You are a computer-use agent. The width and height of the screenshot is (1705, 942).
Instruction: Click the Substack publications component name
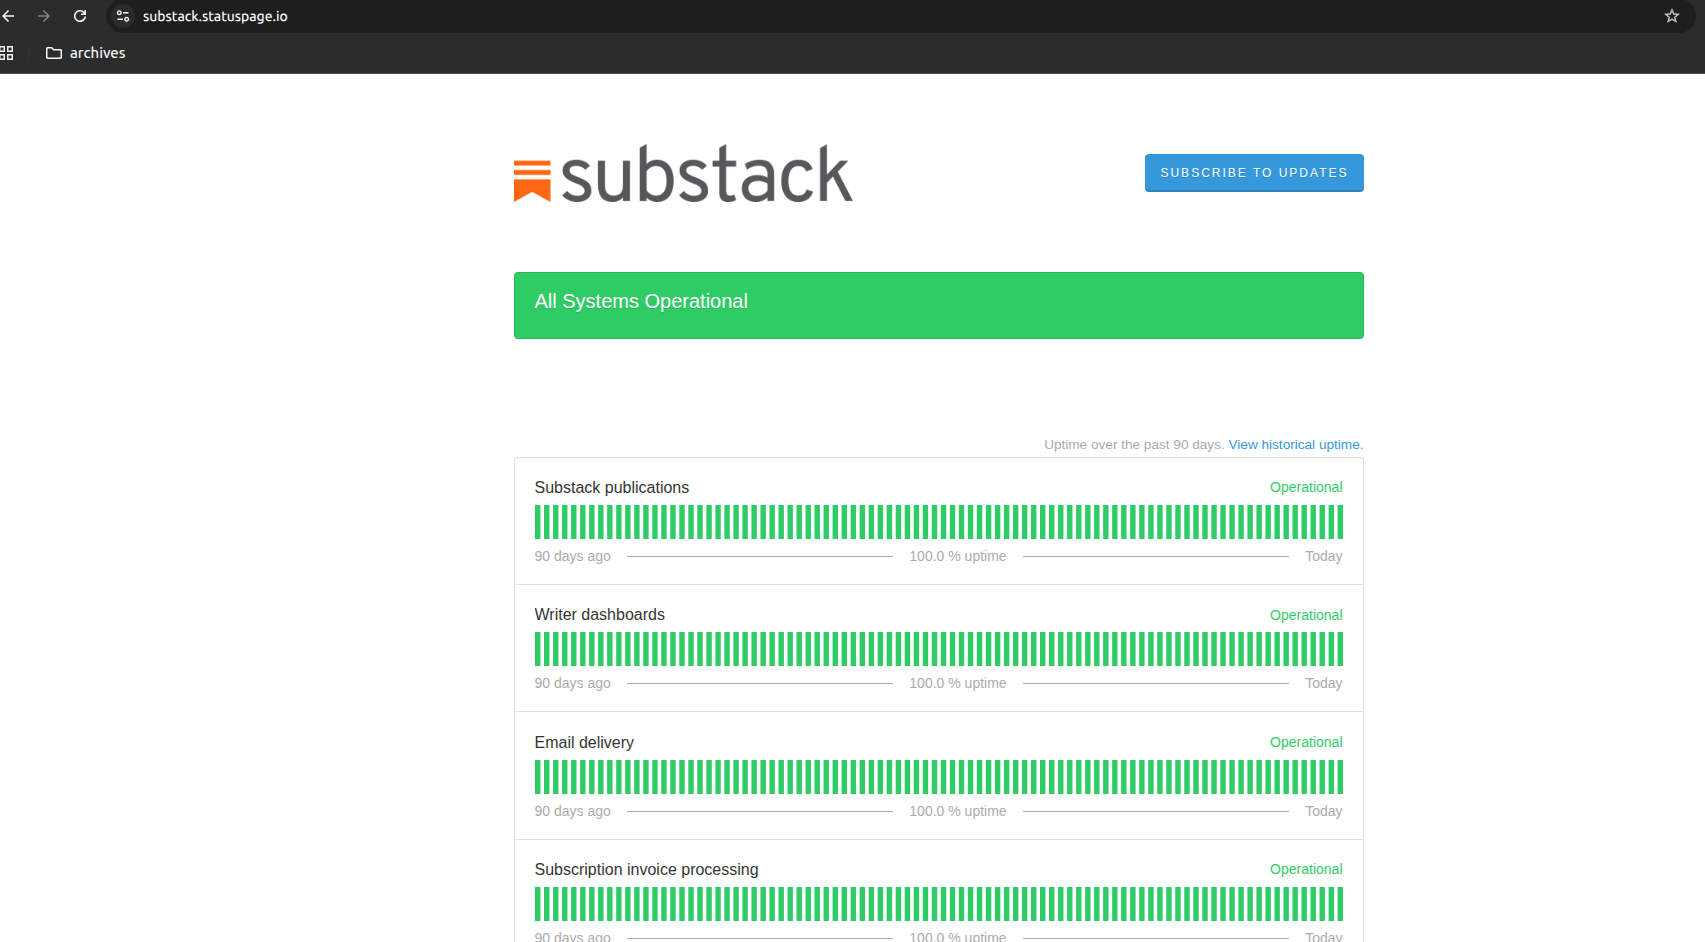611,487
